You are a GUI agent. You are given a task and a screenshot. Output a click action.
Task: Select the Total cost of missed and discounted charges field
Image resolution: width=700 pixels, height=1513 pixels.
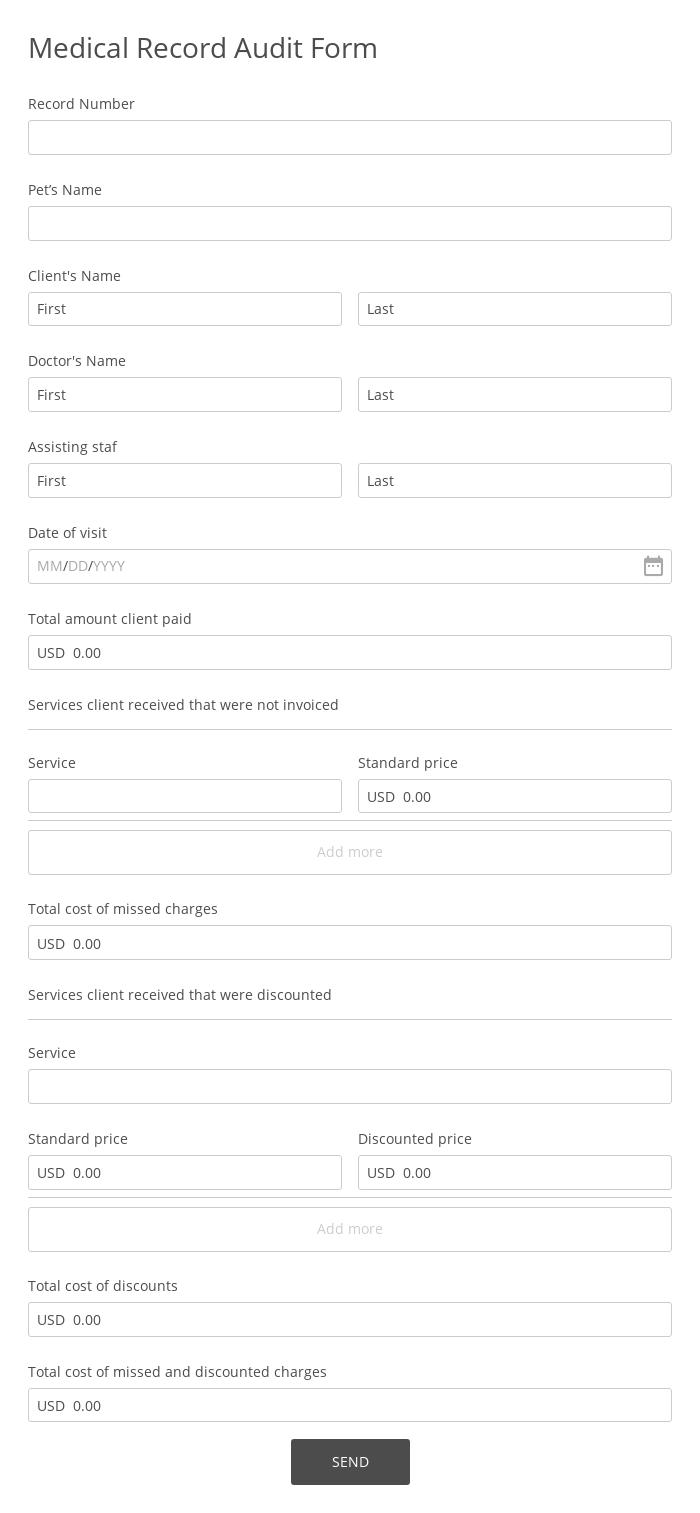[x=350, y=1405]
